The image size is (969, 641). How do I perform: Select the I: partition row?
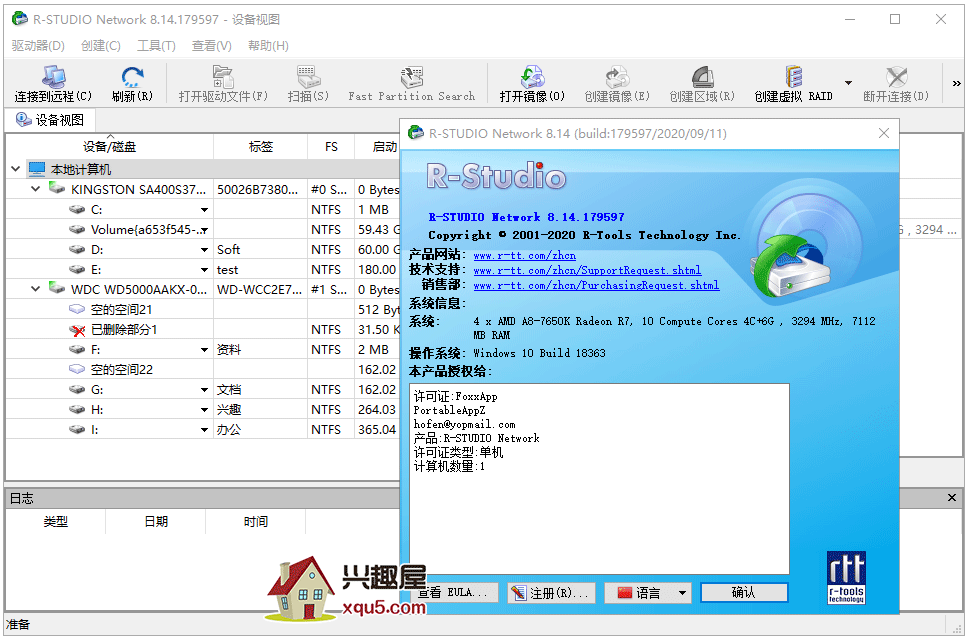203,429
